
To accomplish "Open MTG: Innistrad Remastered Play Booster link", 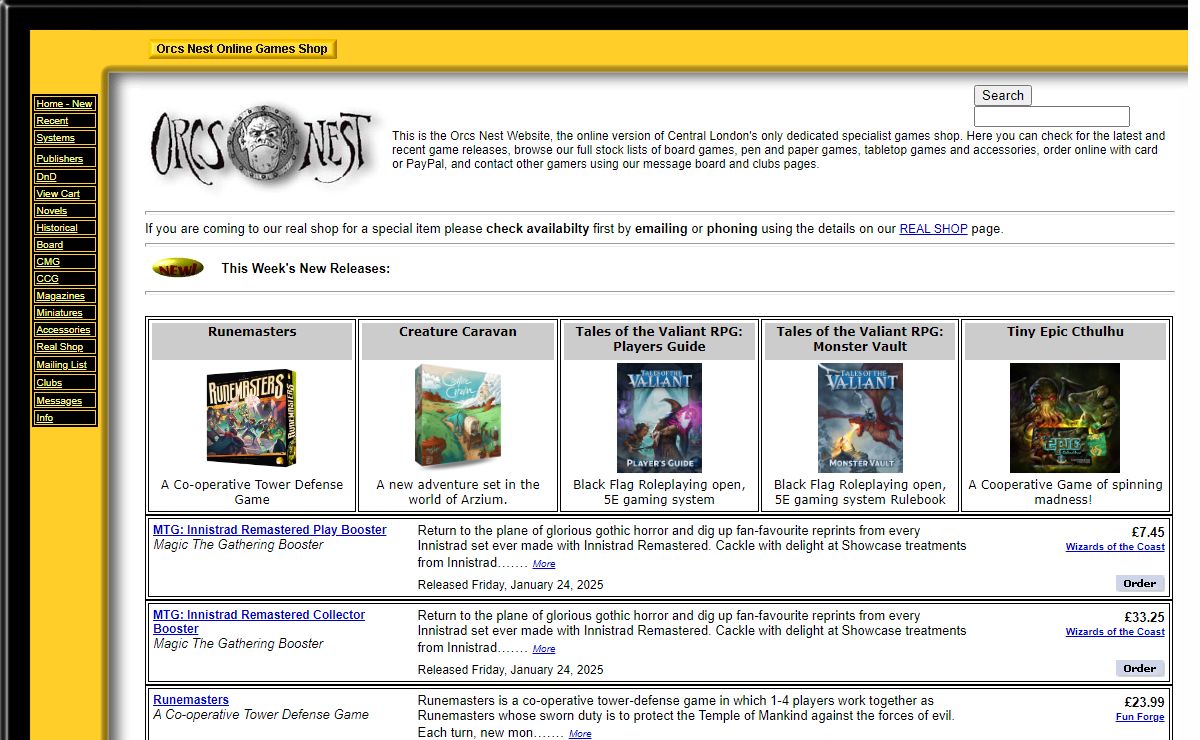I will click(269, 530).
